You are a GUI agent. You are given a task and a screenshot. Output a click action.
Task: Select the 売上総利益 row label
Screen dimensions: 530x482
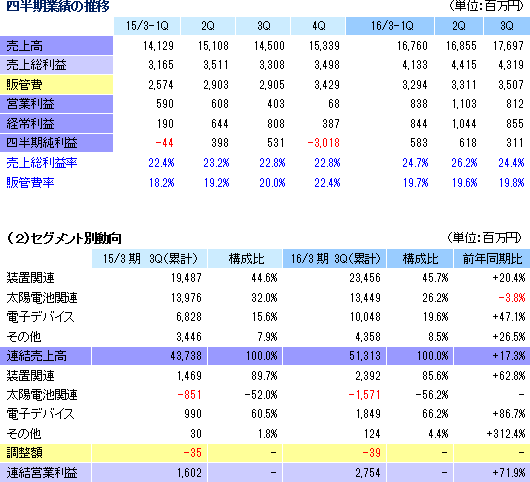(x=56, y=65)
